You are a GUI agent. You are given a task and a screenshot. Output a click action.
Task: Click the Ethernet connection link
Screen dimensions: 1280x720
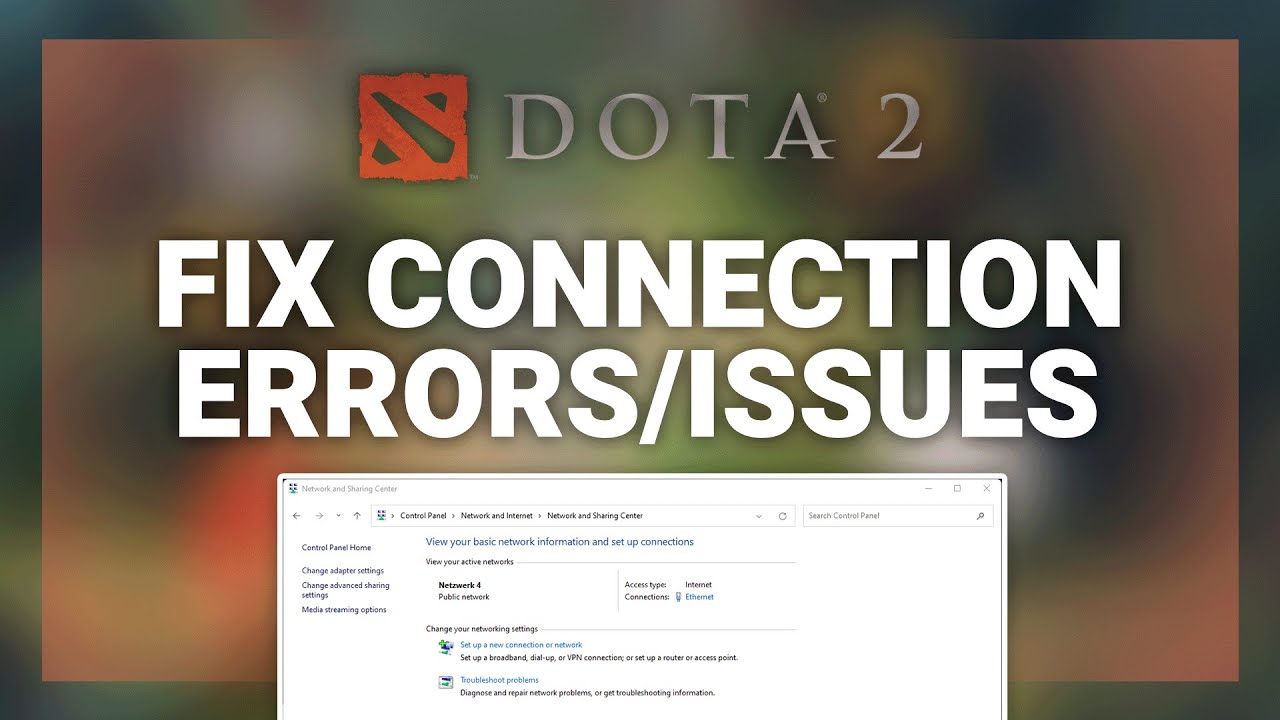699,597
